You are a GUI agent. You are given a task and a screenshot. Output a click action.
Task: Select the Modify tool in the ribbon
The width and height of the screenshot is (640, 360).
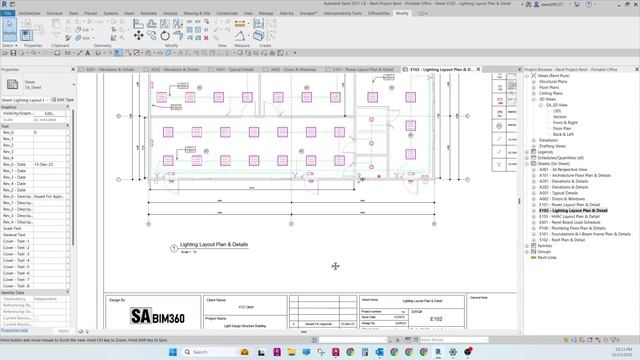coord(9,29)
